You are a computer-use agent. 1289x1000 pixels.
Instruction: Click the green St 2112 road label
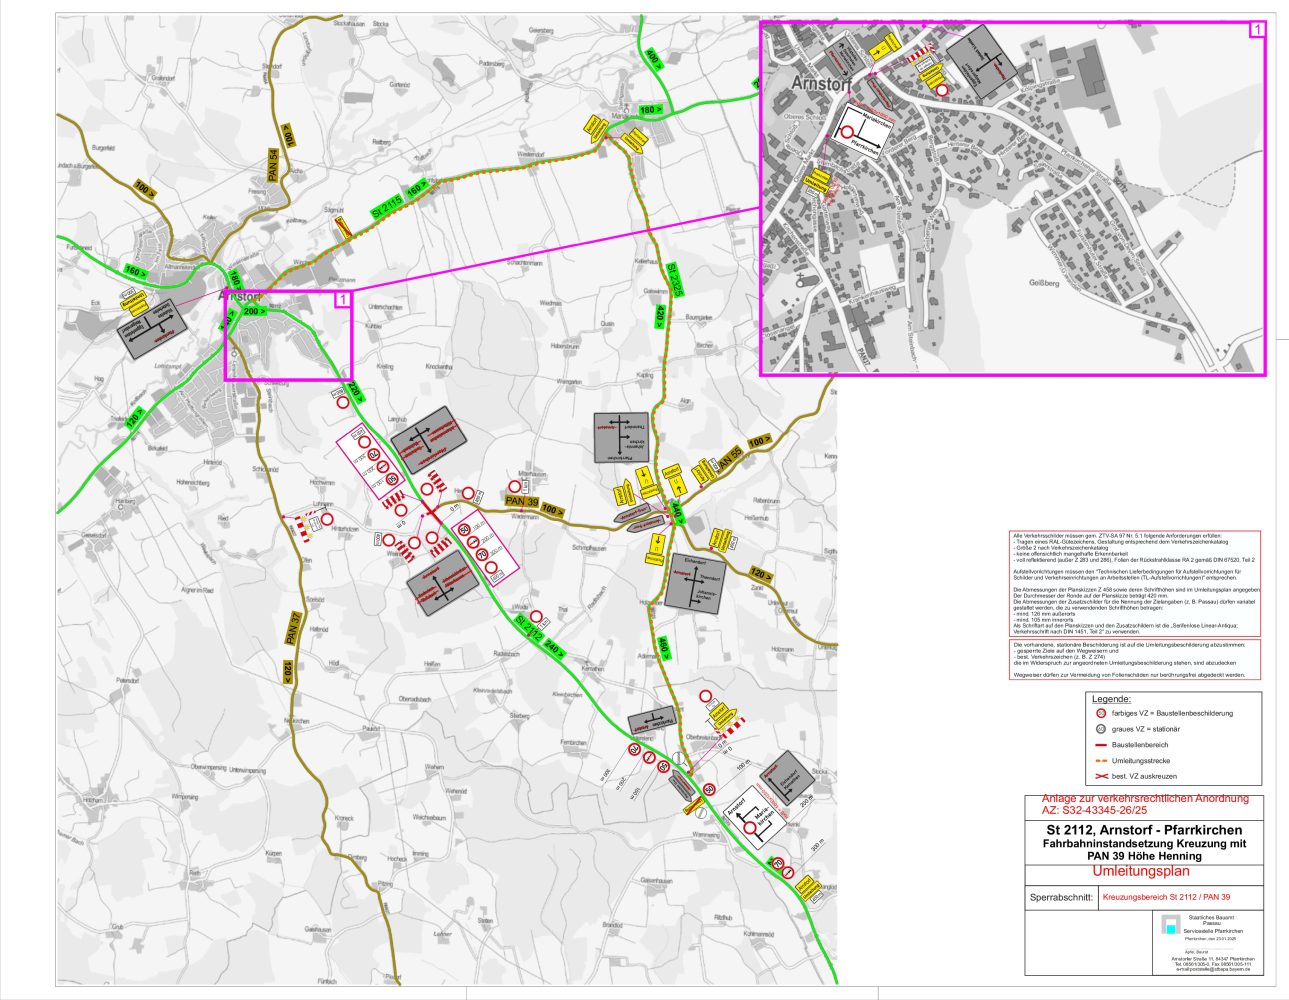tap(528, 627)
